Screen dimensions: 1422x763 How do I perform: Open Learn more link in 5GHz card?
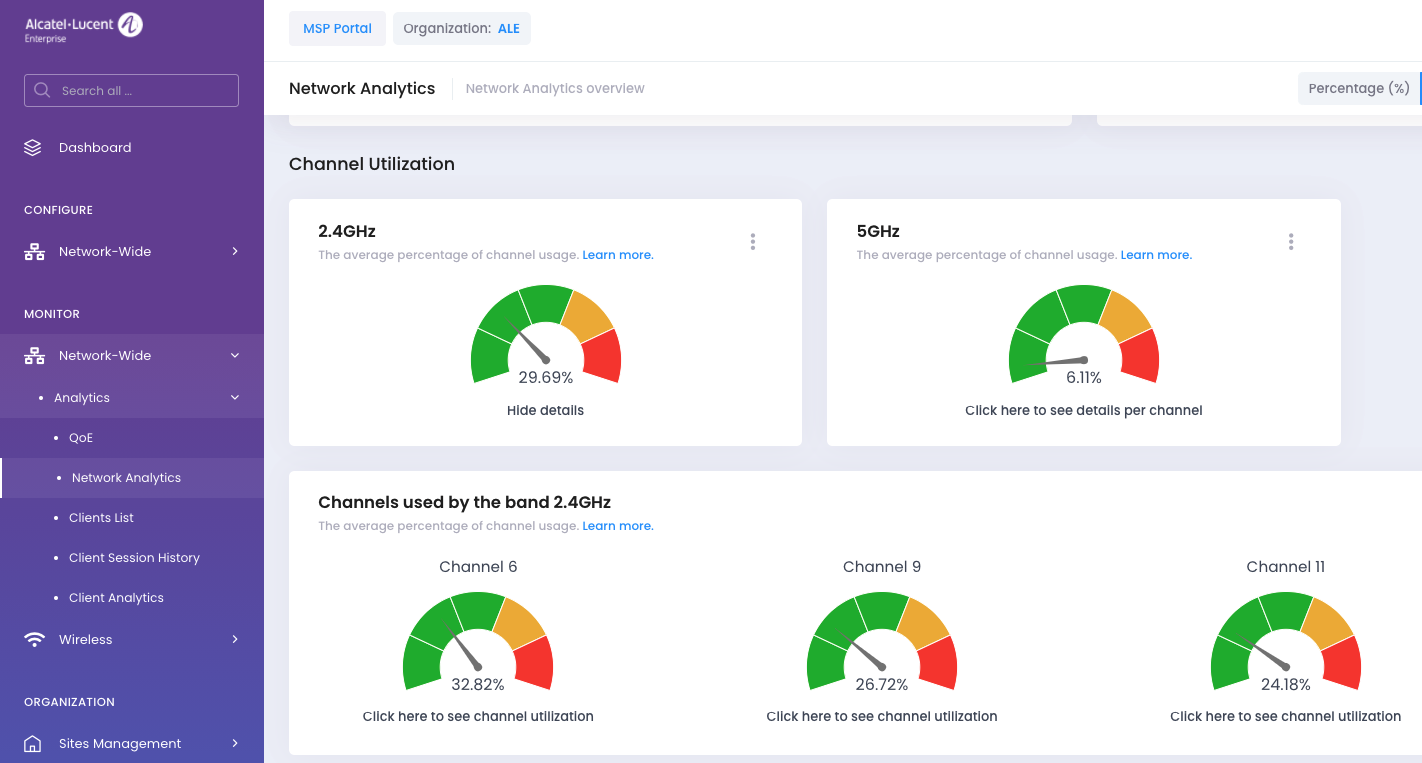point(1156,255)
